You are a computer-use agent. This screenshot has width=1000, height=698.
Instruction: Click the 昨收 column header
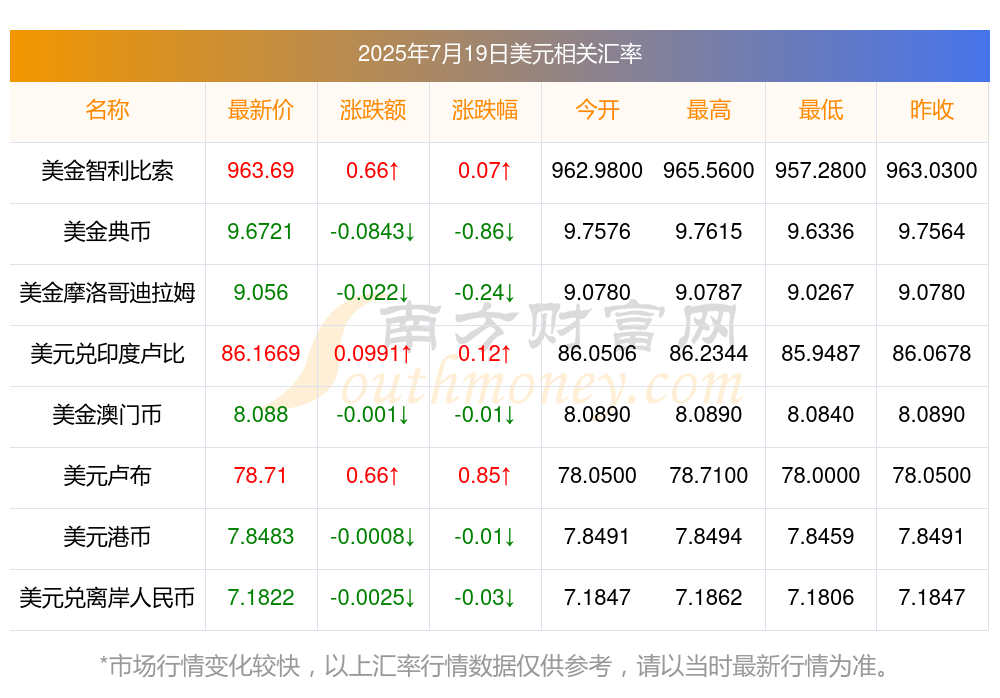click(x=932, y=110)
